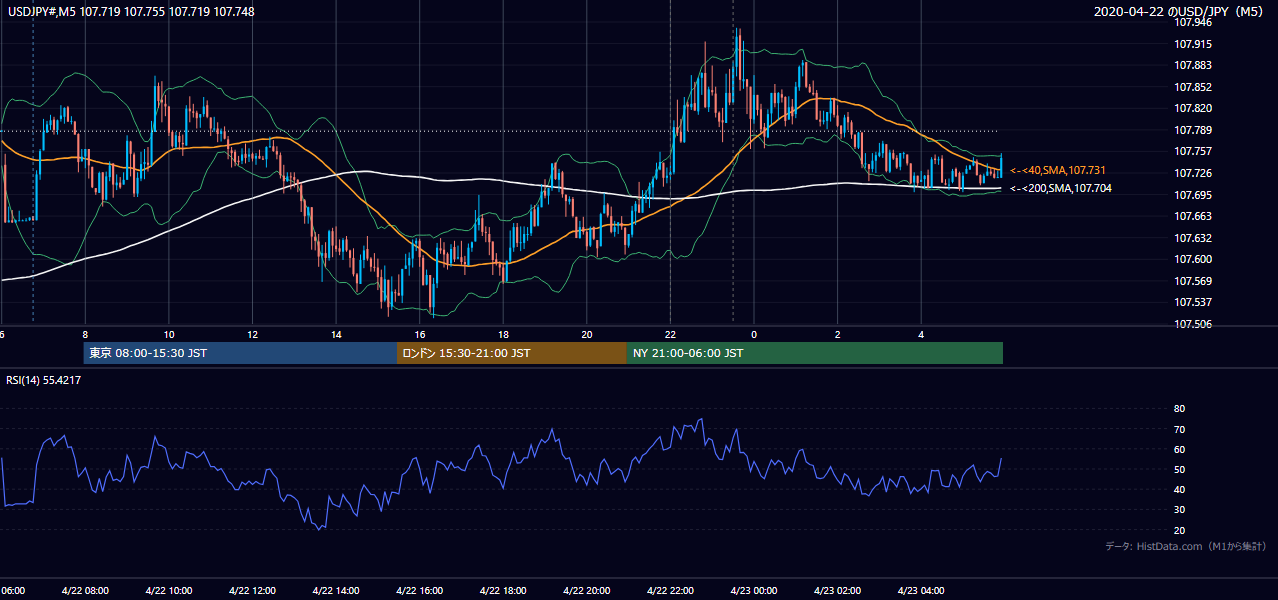Screen dimensions: 1278x600
Task: Click the 4/23 04:00 time label
Action: [x=920, y=591]
